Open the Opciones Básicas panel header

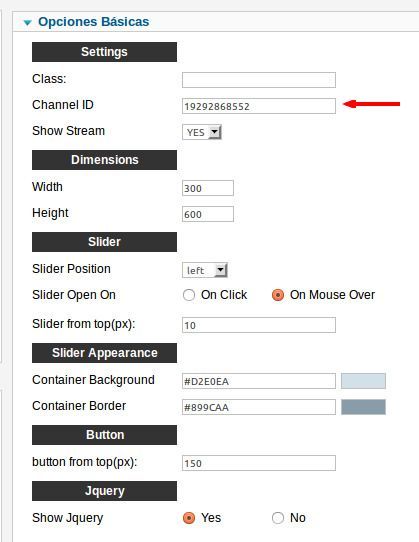click(94, 22)
